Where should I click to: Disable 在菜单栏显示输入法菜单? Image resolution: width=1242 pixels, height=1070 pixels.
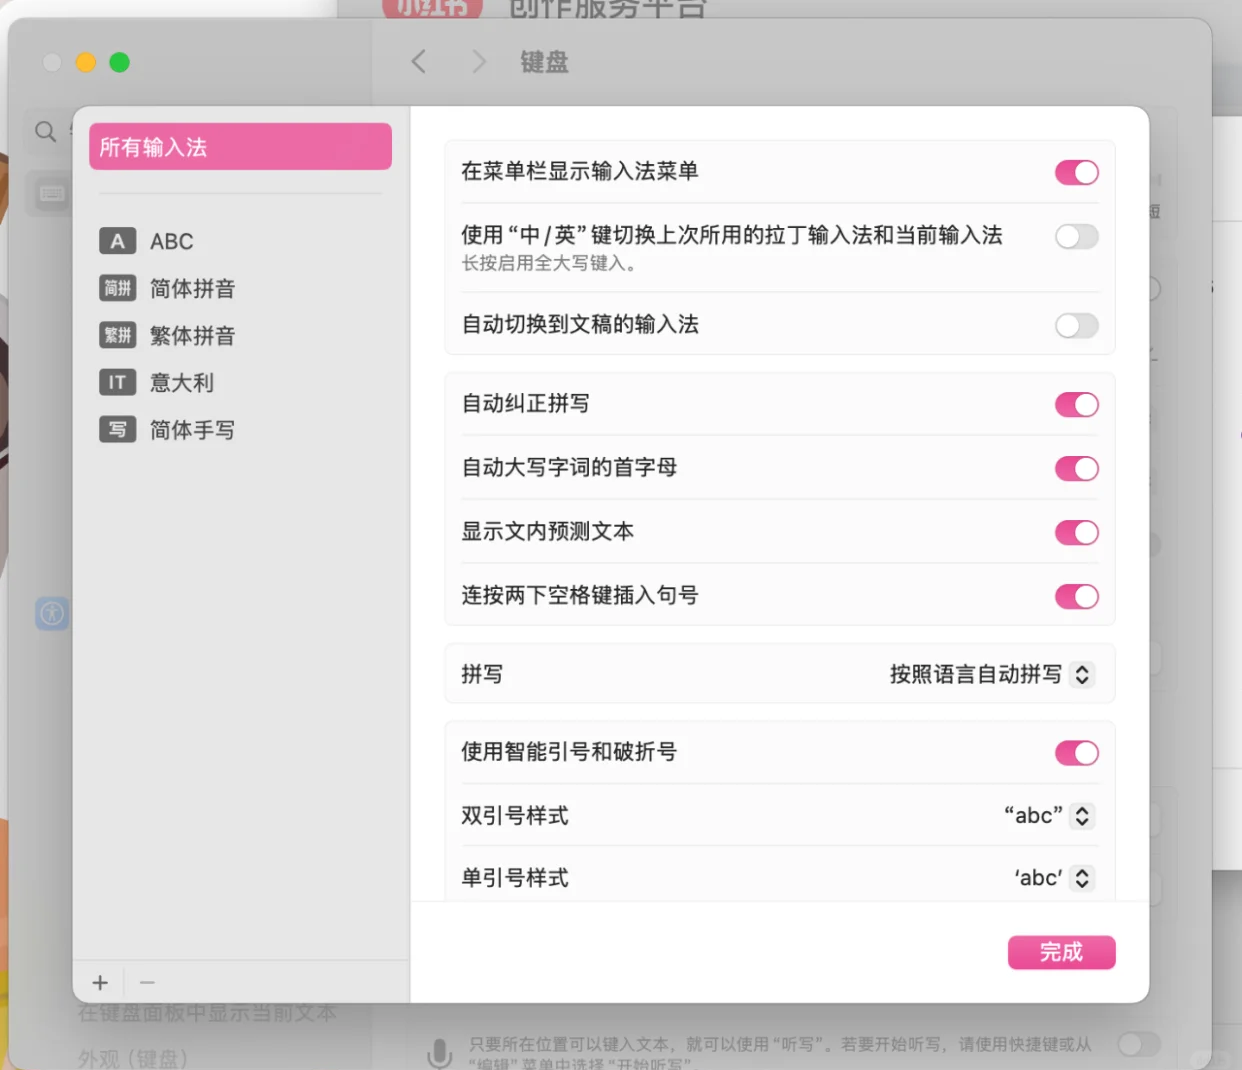pos(1076,172)
